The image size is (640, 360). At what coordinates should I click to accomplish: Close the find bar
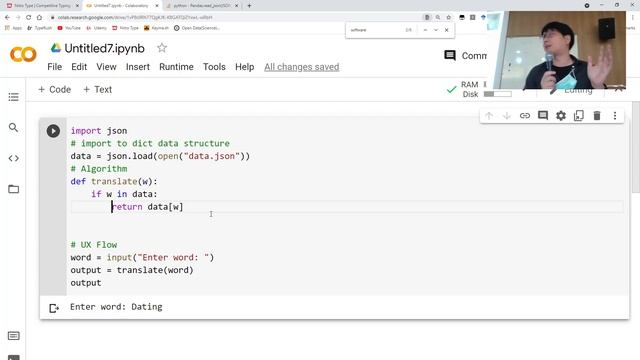pyautogui.click(x=447, y=30)
